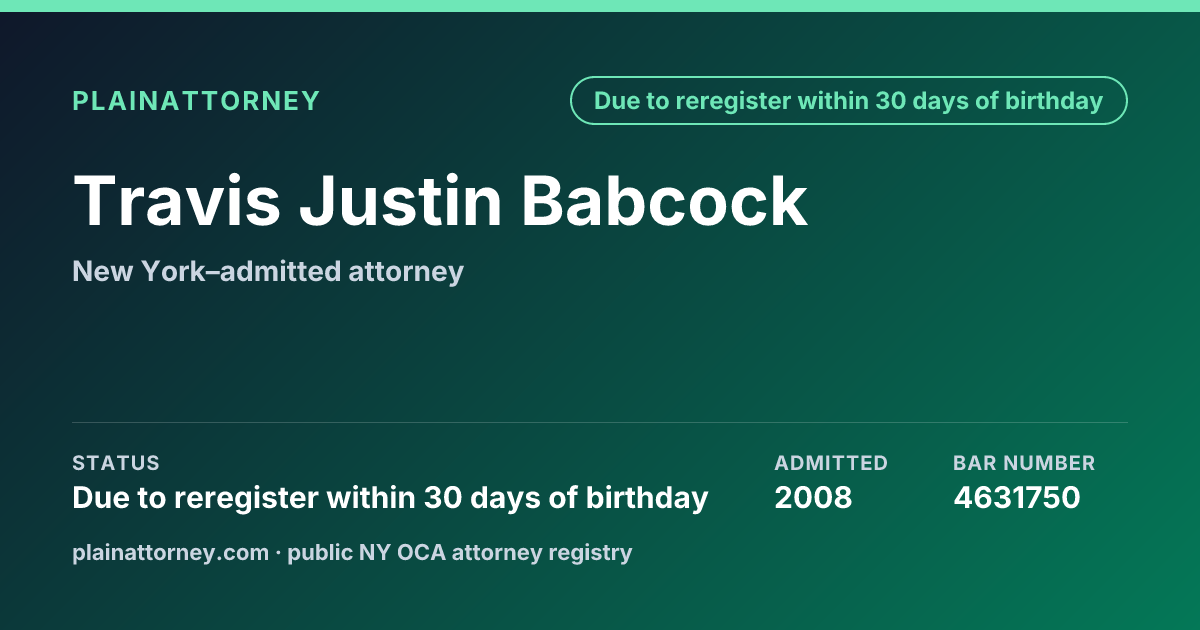
Task: Click the STATUS label
Action: pyautogui.click(x=116, y=463)
